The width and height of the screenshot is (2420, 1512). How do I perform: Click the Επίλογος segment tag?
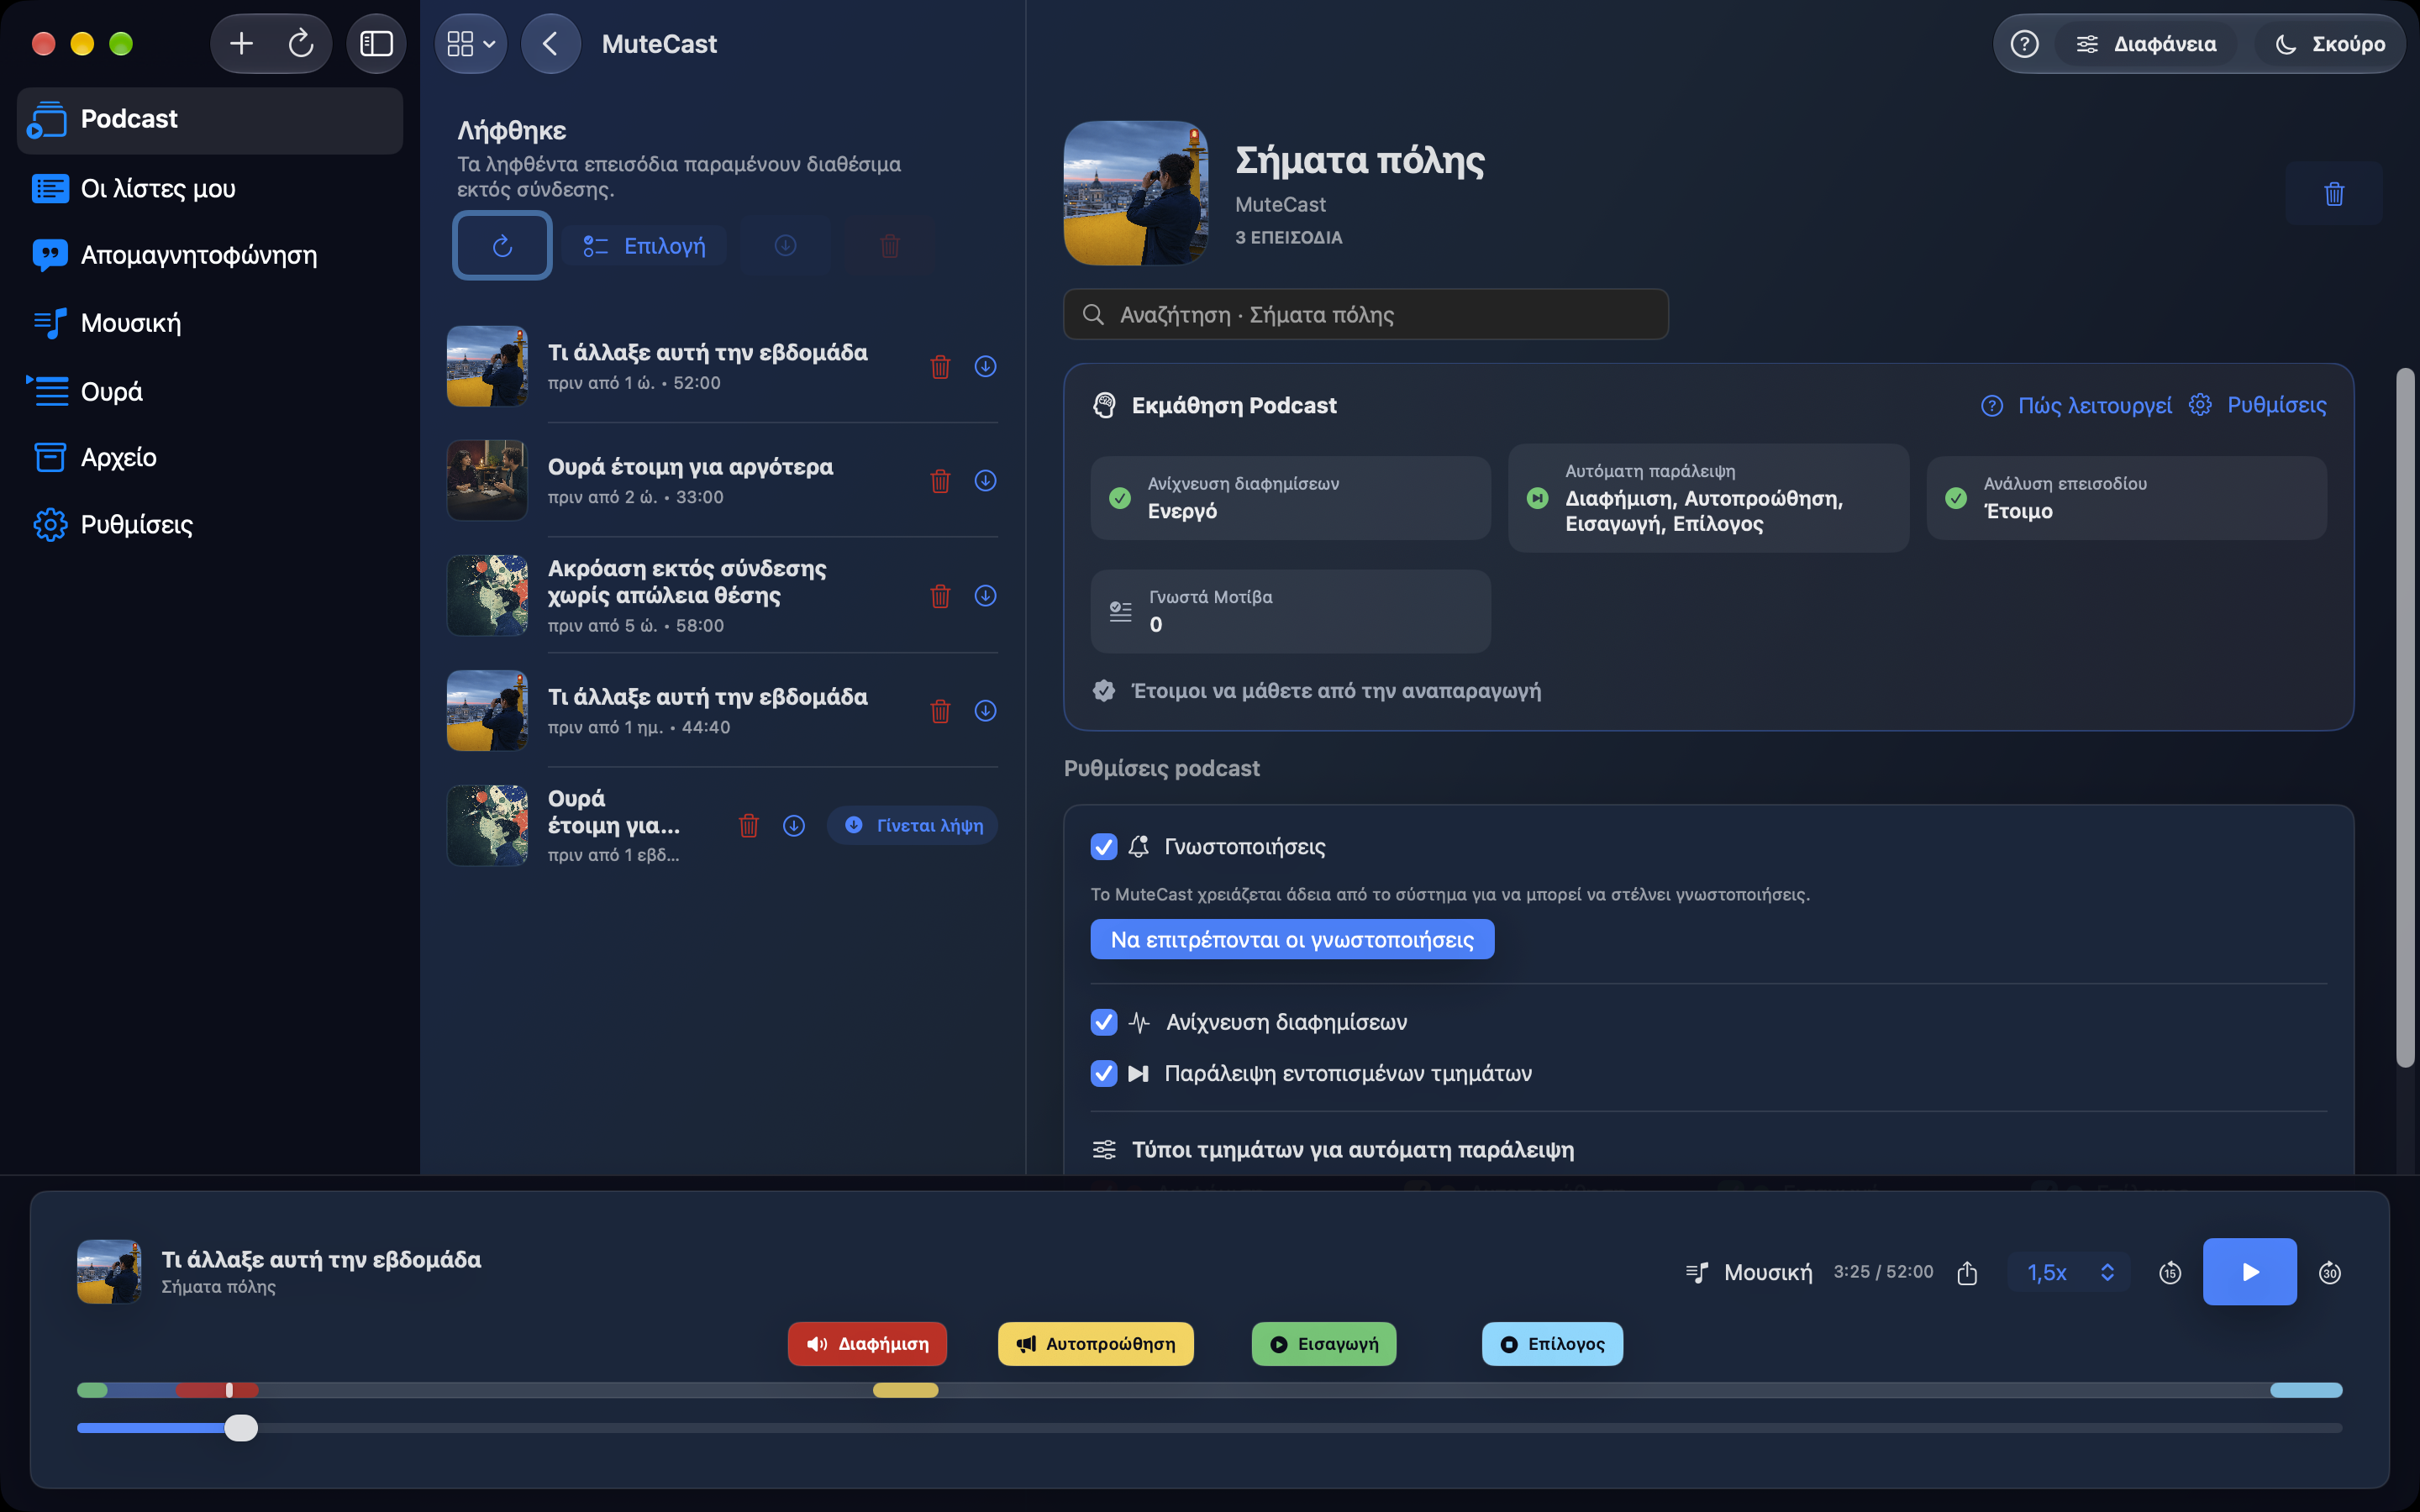pyautogui.click(x=1552, y=1344)
